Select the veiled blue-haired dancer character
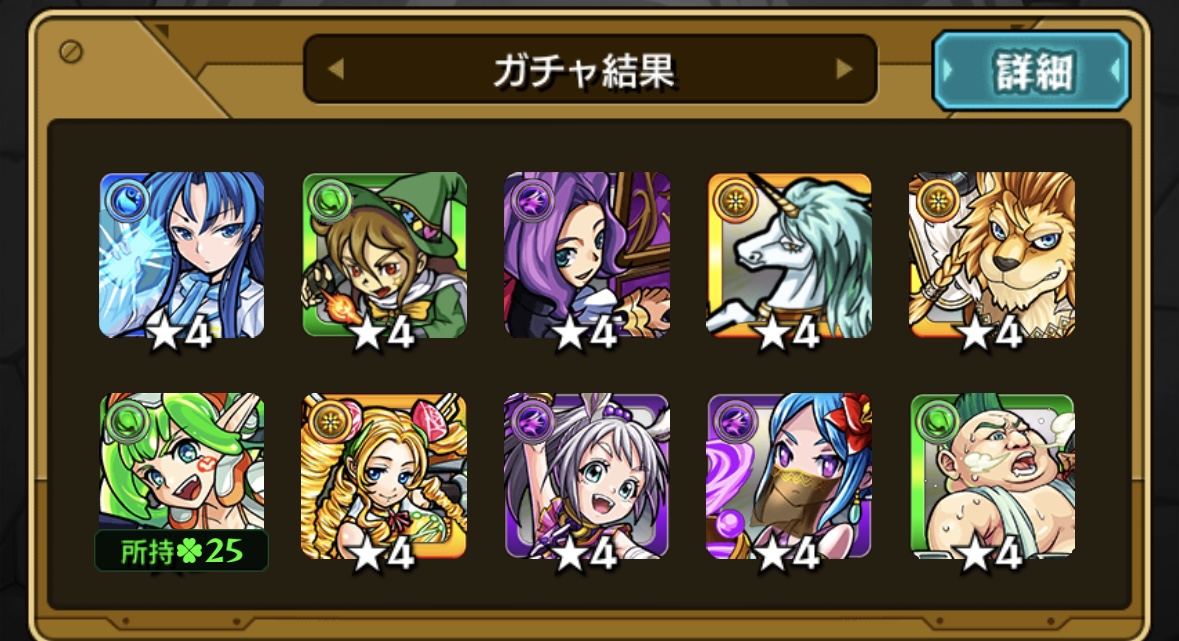This screenshot has height=641, width=1179. [790, 475]
